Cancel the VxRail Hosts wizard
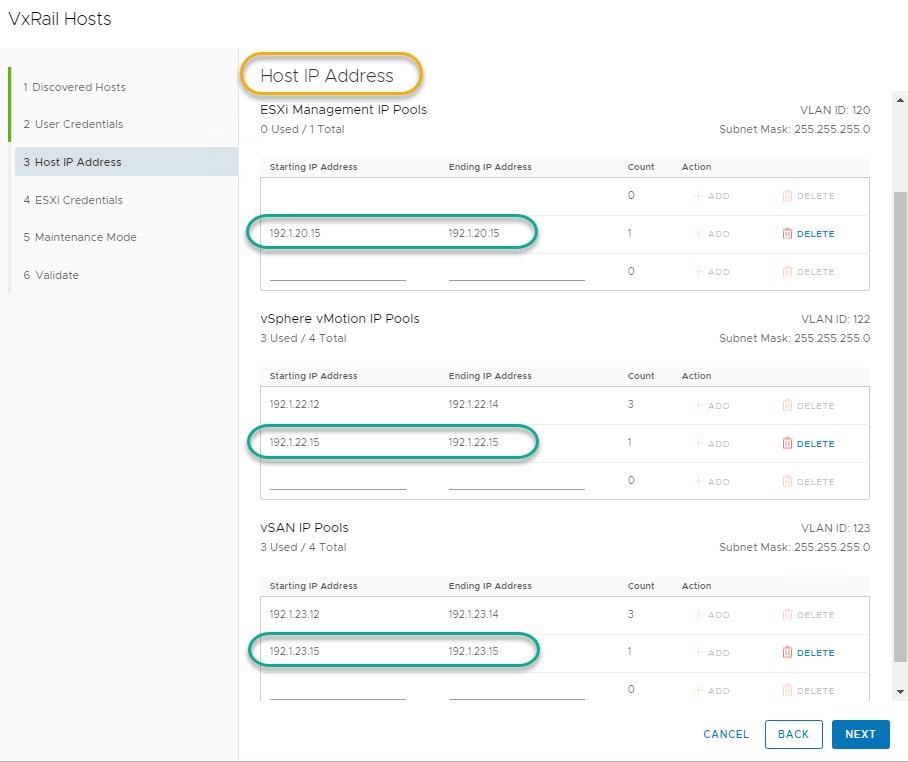908x762 pixels. pyautogui.click(x=726, y=734)
